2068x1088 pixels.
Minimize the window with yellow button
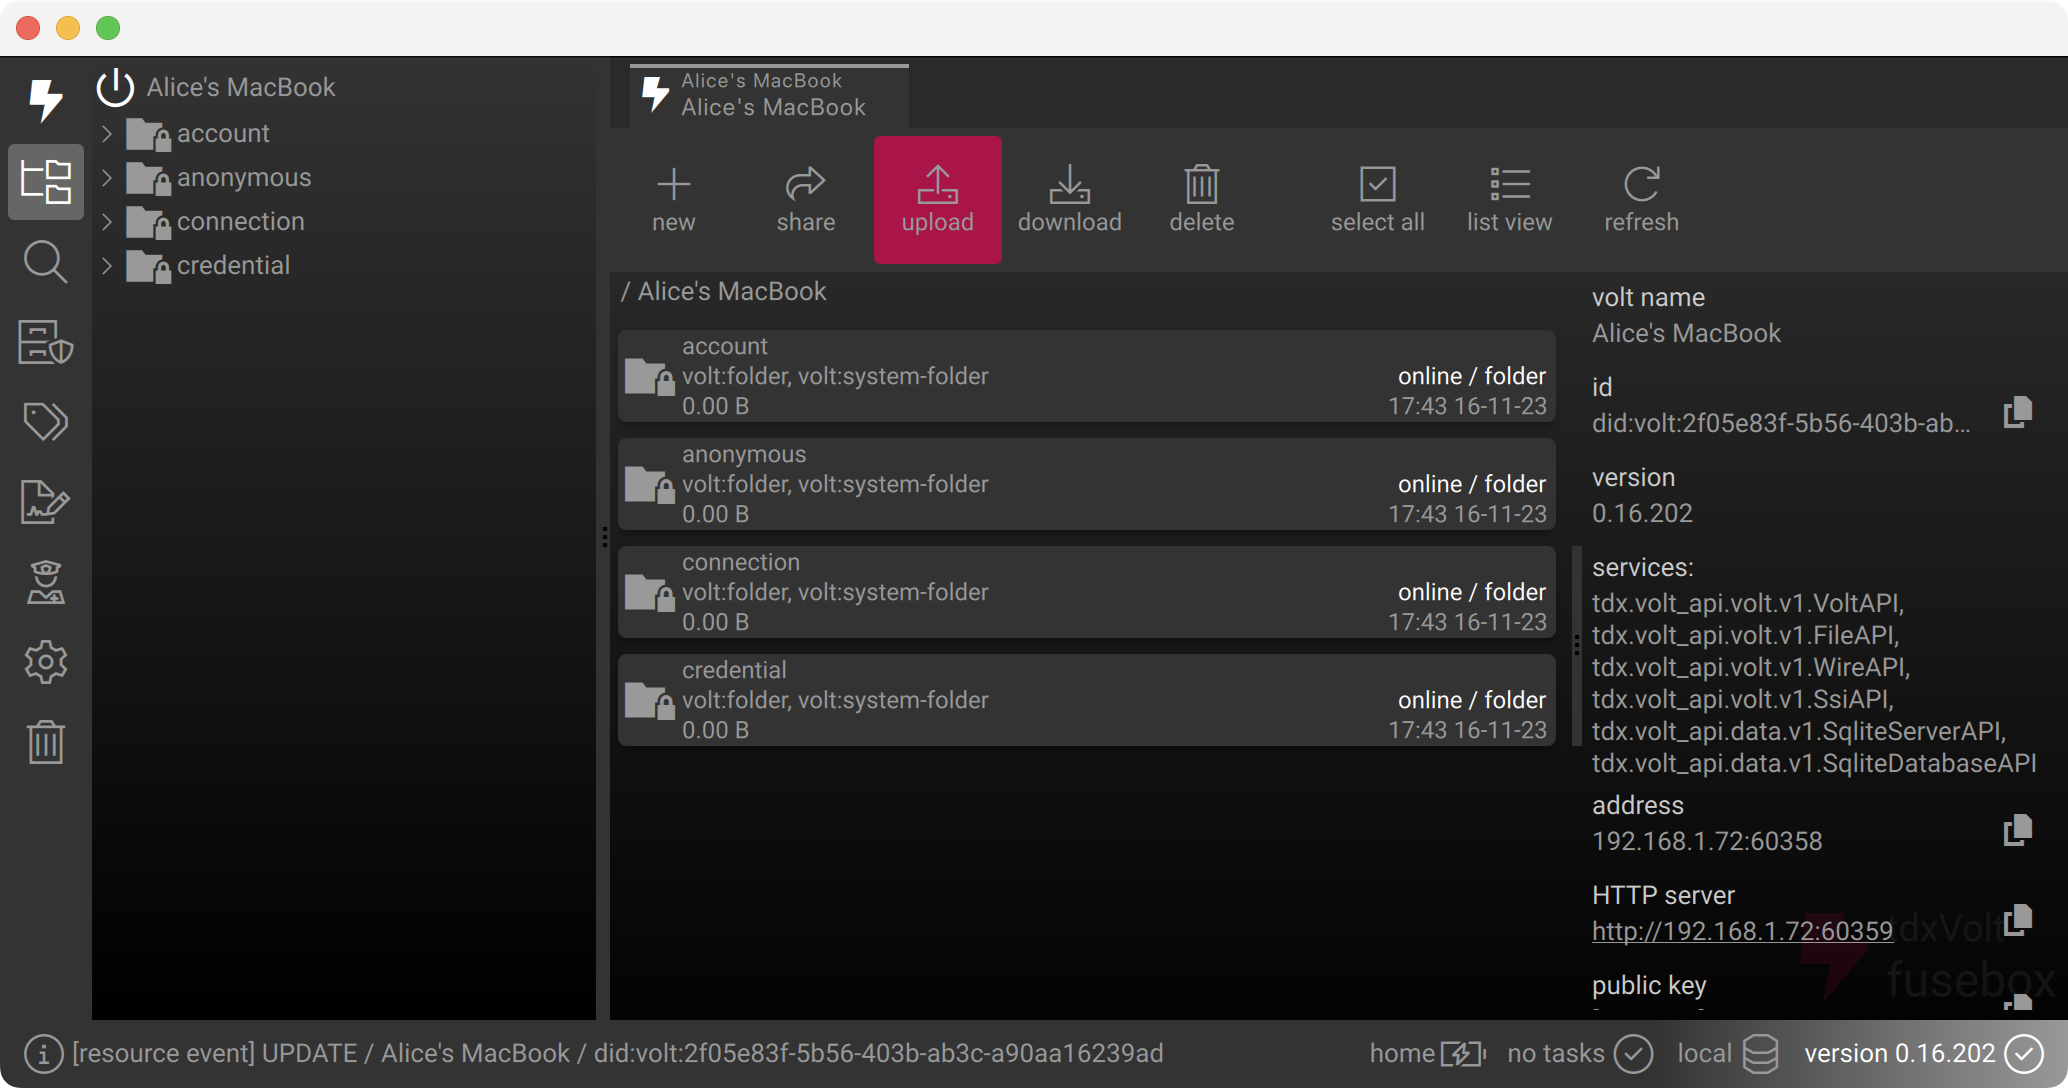(x=68, y=28)
